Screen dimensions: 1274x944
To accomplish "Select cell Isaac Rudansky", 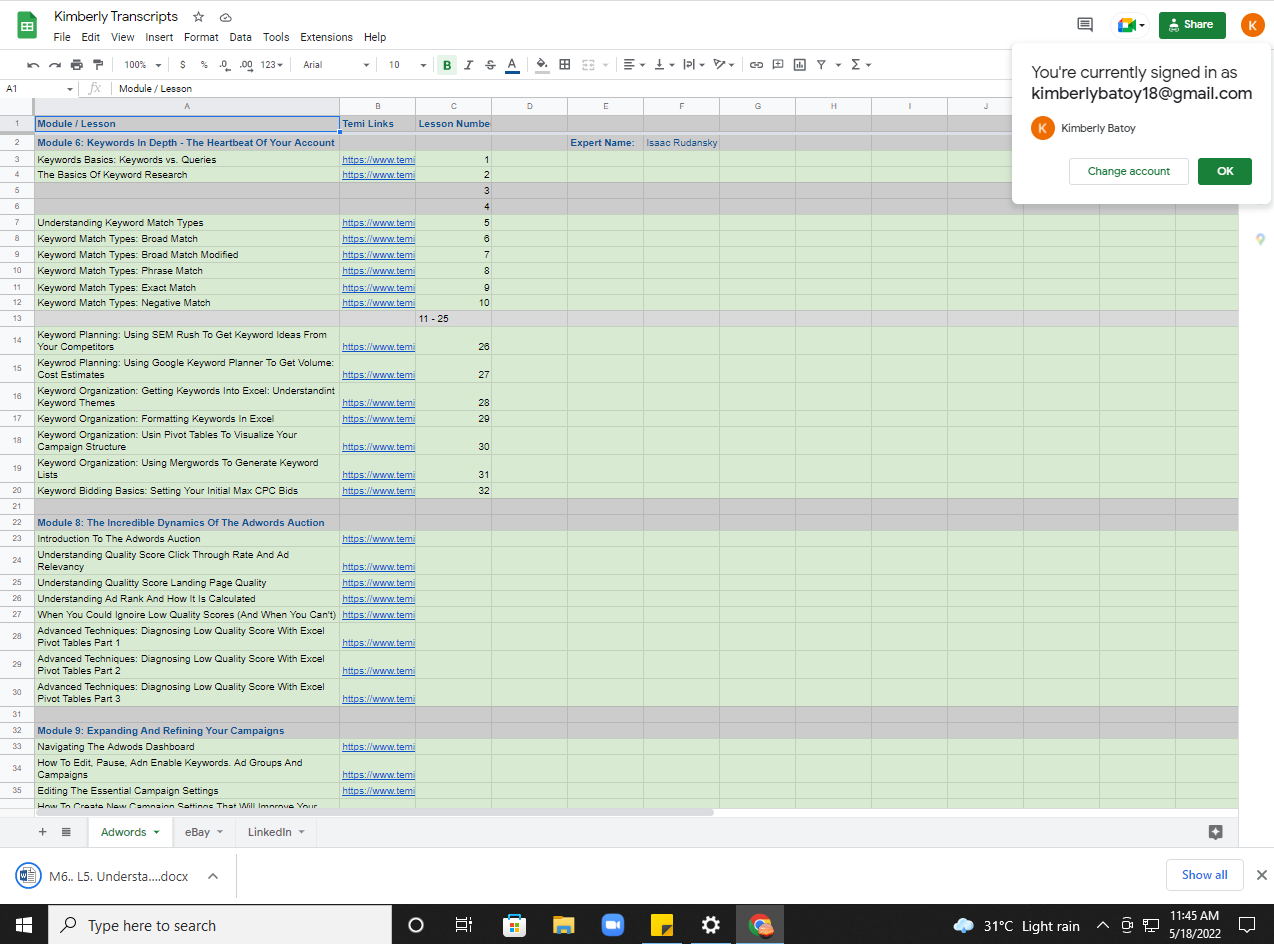I will click(x=681, y=143).
